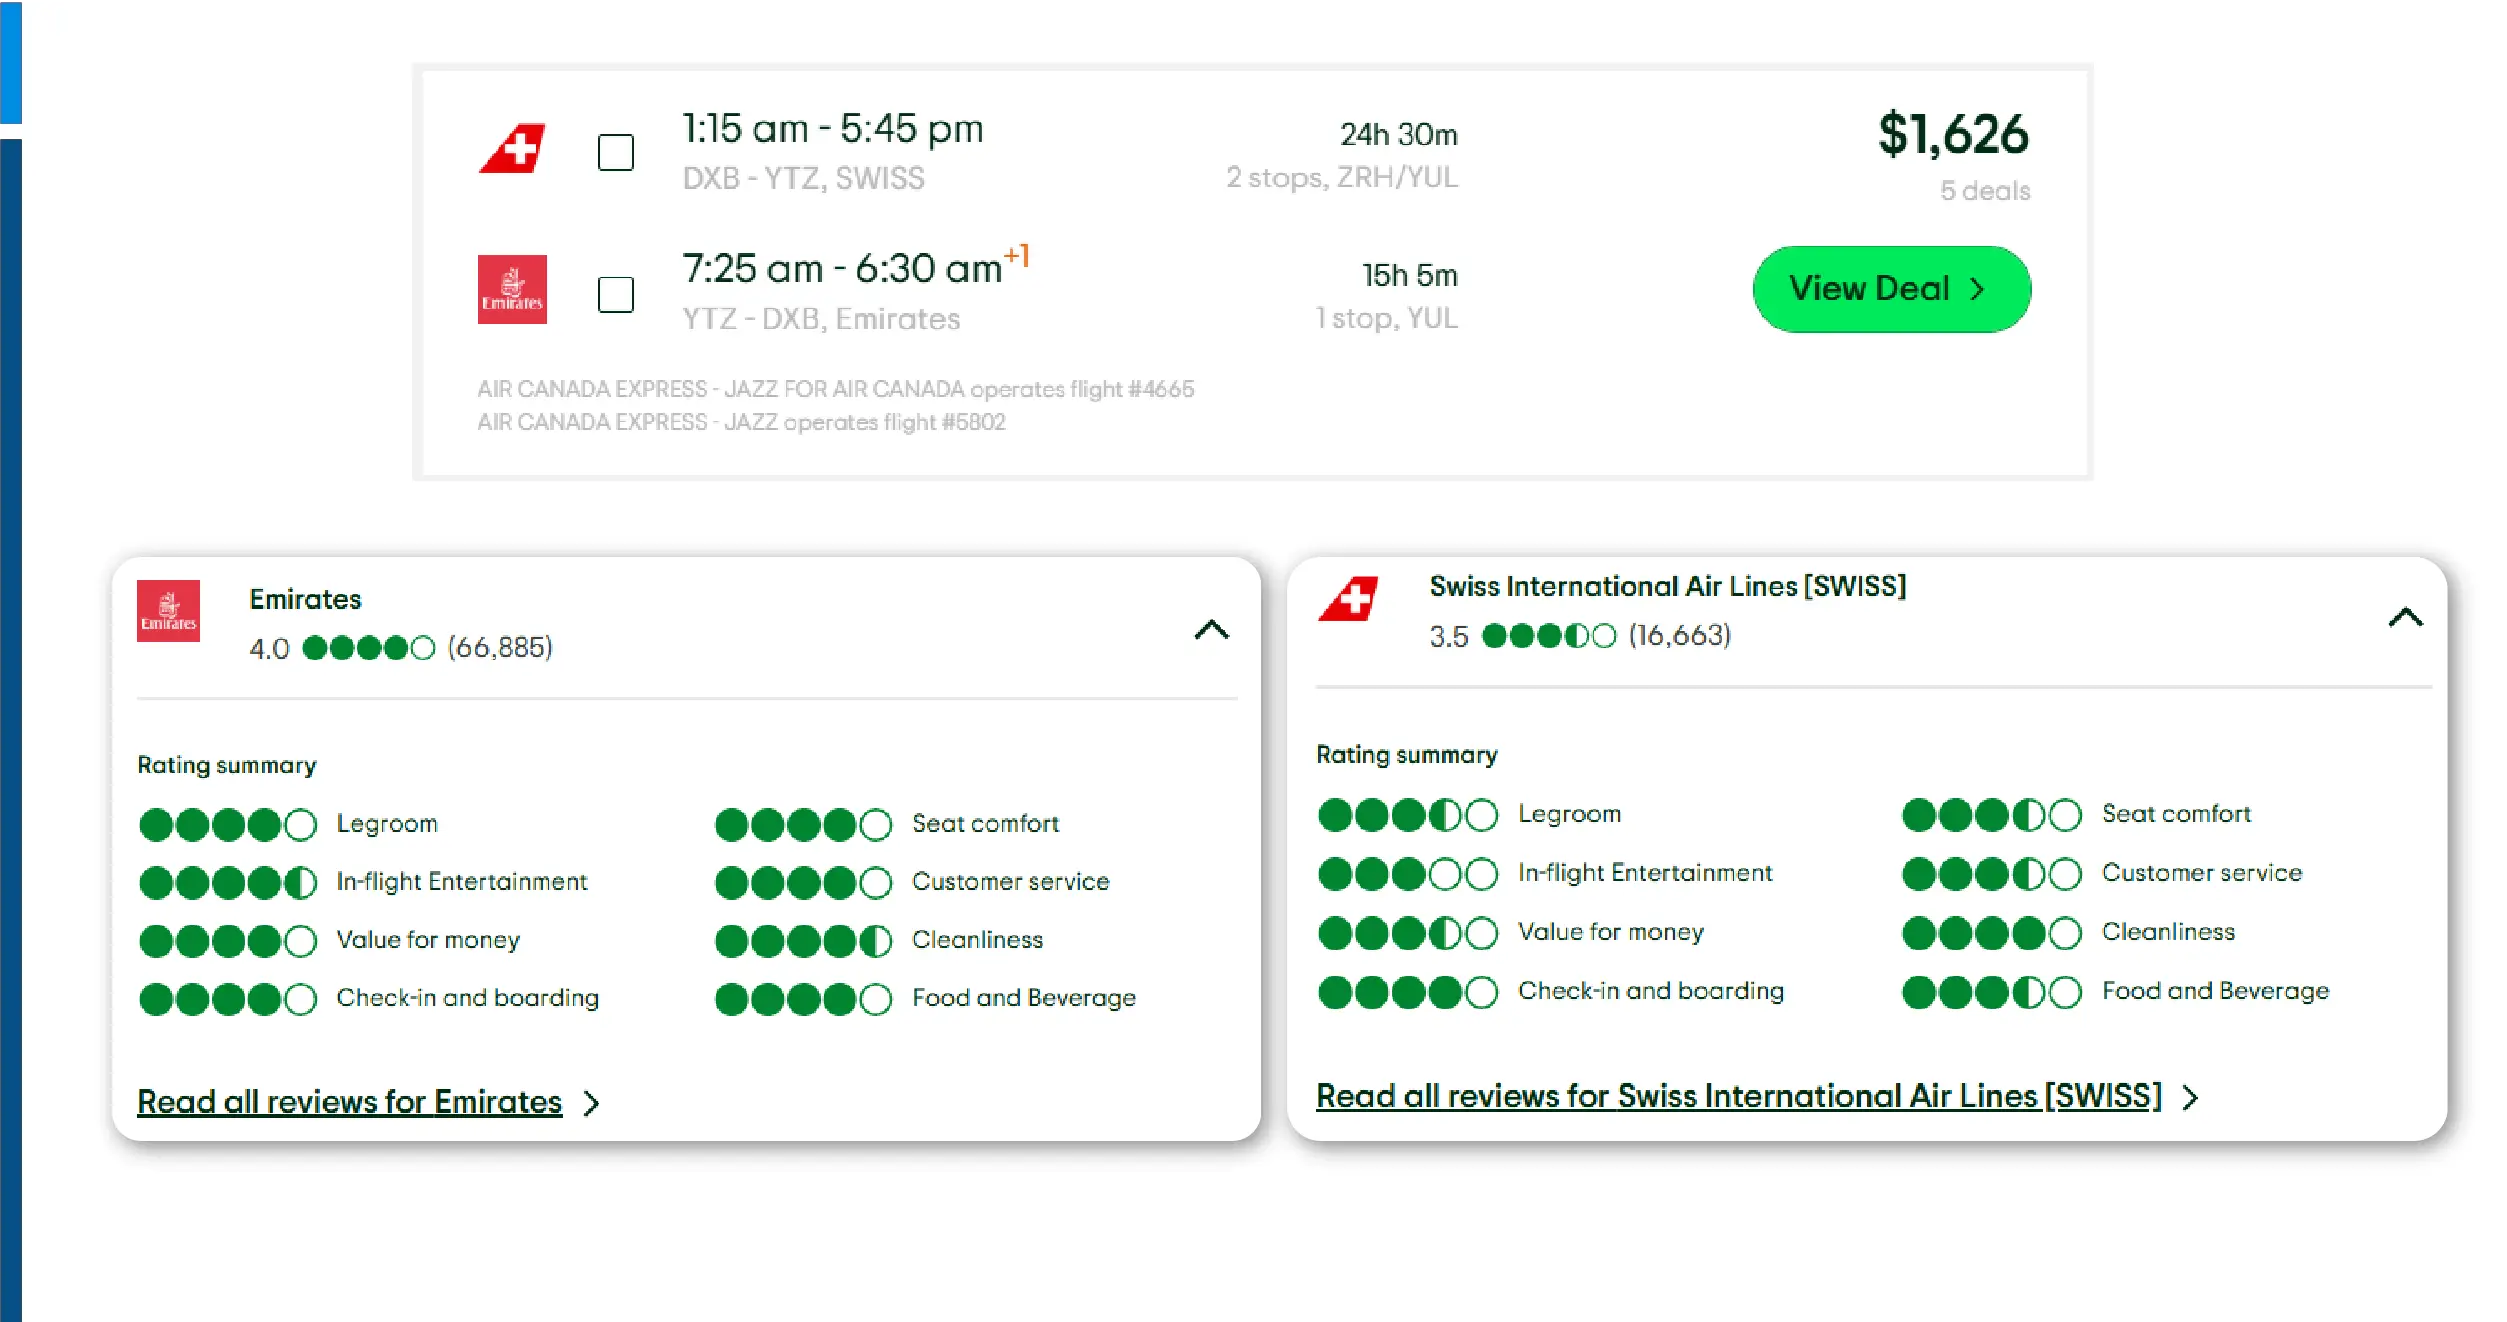Image resolution: width=2507 pixels, height=1322 pixels.
Task: Click the View Deal button
Action: (x=1892, y=289)
